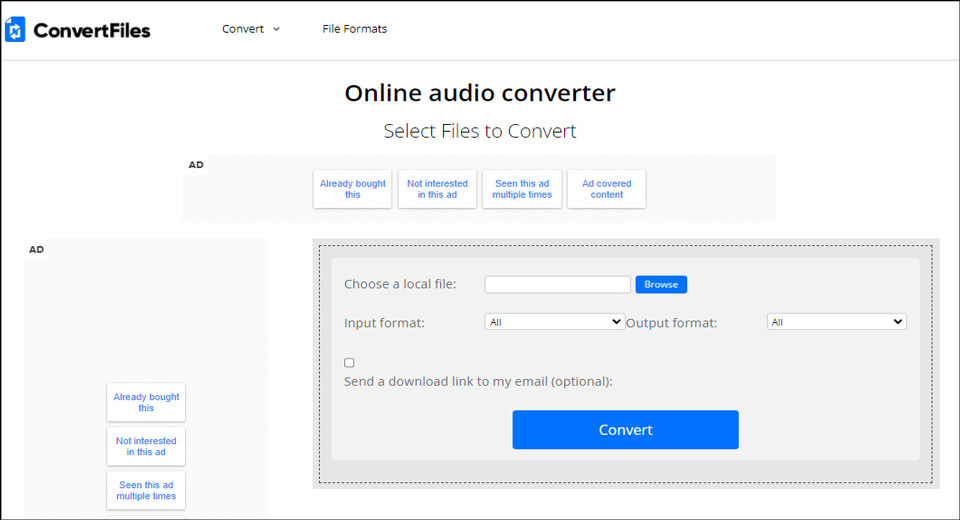Click the Choose a local file label
The image size is (960, 520).
(x=400, y=284)
